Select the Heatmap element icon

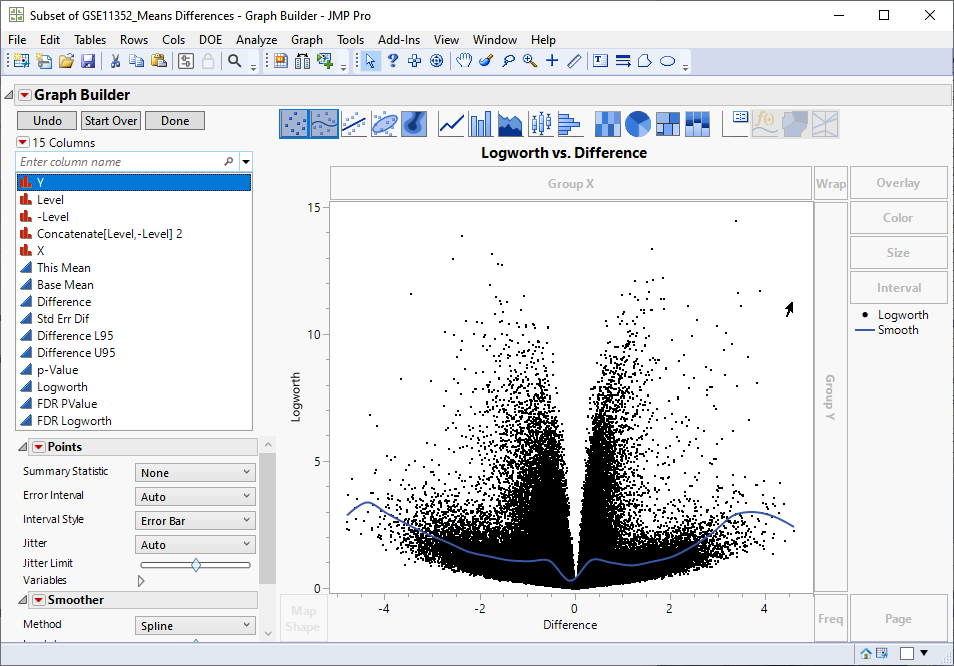pos(608,123)
